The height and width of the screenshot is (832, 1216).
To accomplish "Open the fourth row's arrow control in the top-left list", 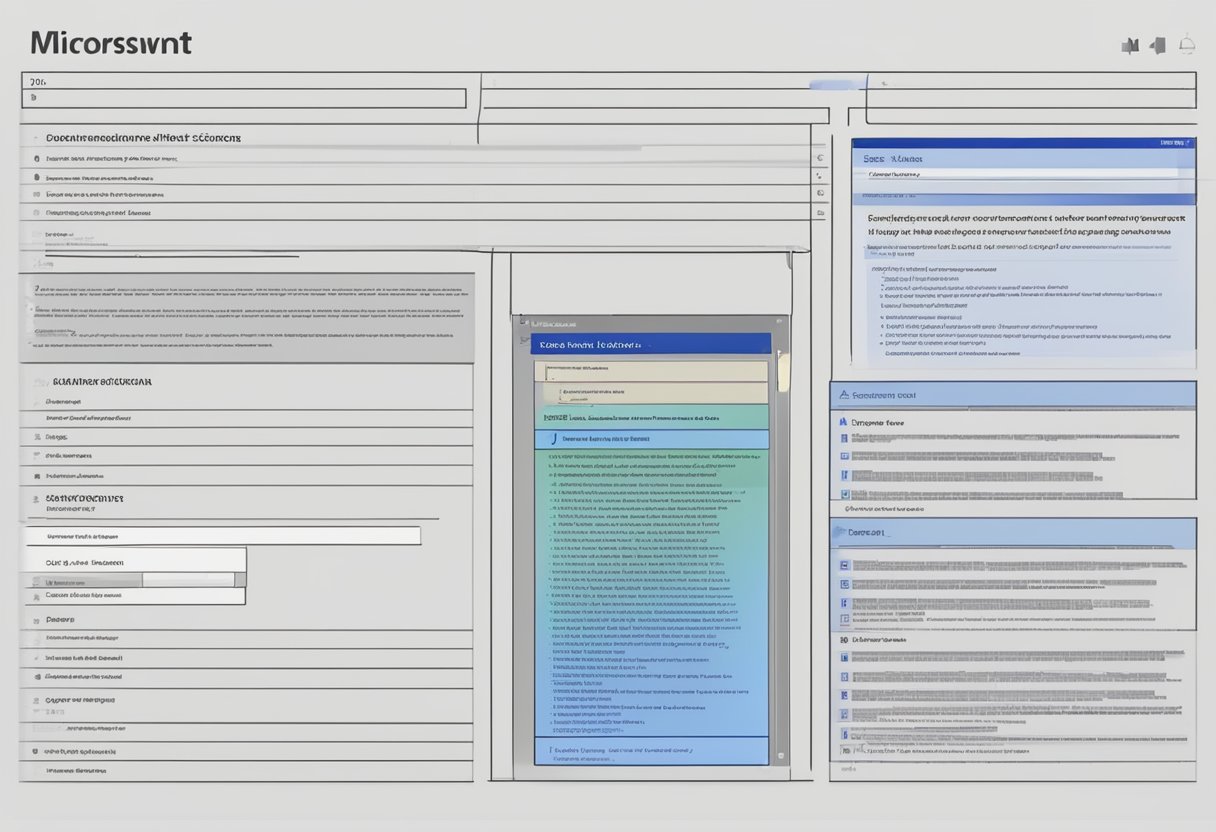I will [x=819, y=212].
